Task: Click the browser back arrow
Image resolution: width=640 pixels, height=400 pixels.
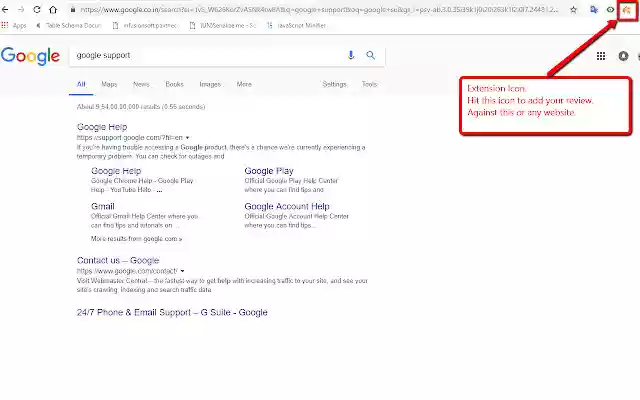Action: [x=4, y=9]
